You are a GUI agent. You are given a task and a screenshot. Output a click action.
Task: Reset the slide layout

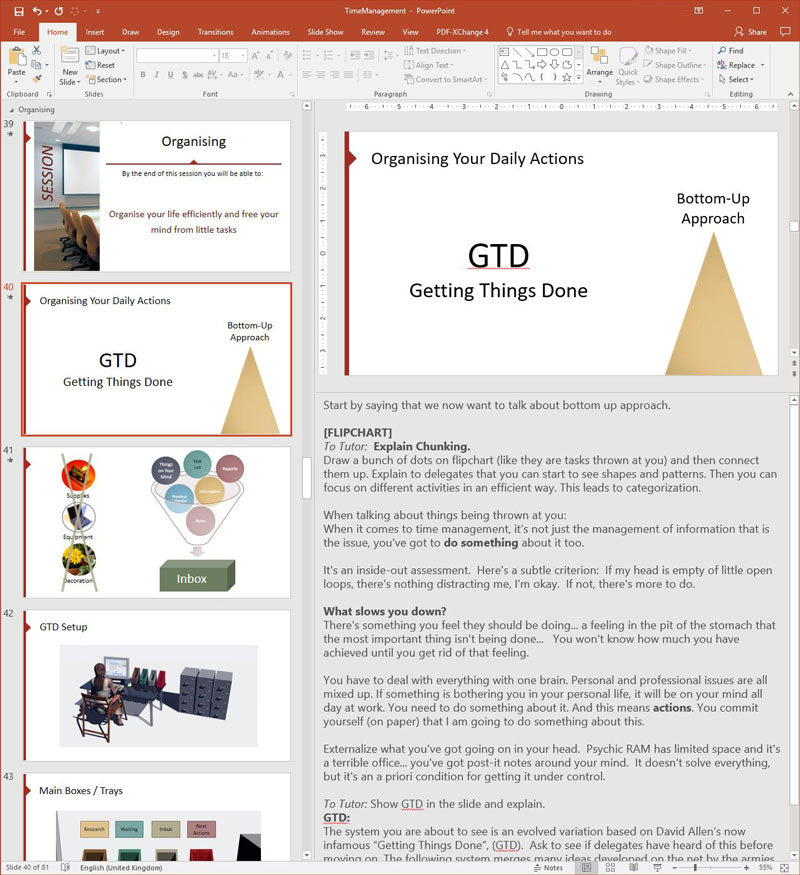(100, 65)
